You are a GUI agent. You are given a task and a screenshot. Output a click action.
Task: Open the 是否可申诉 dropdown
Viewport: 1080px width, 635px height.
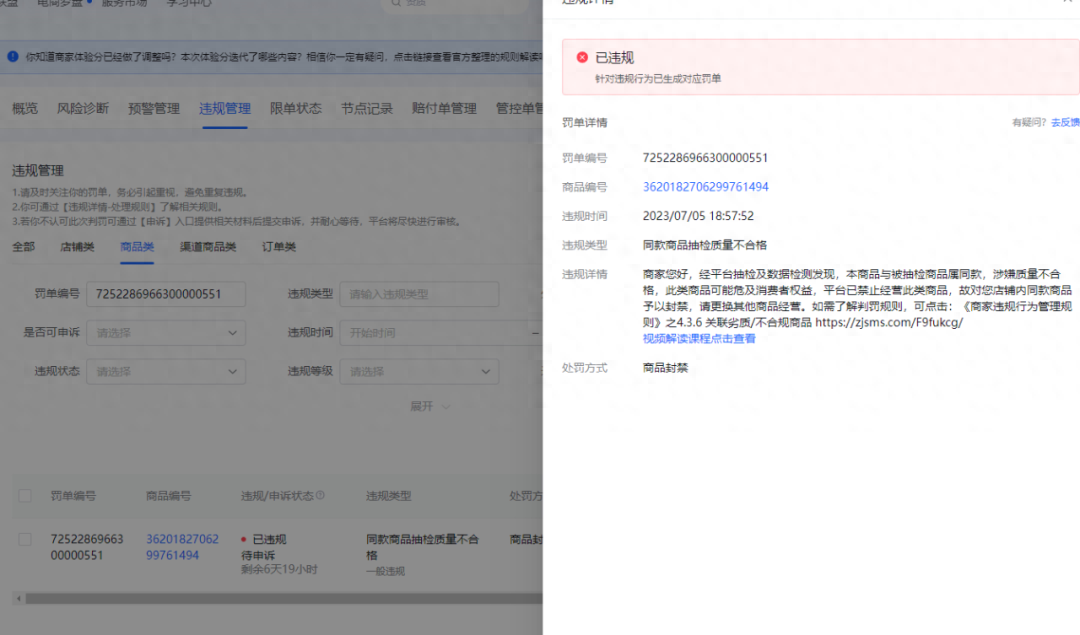(165, 332)
